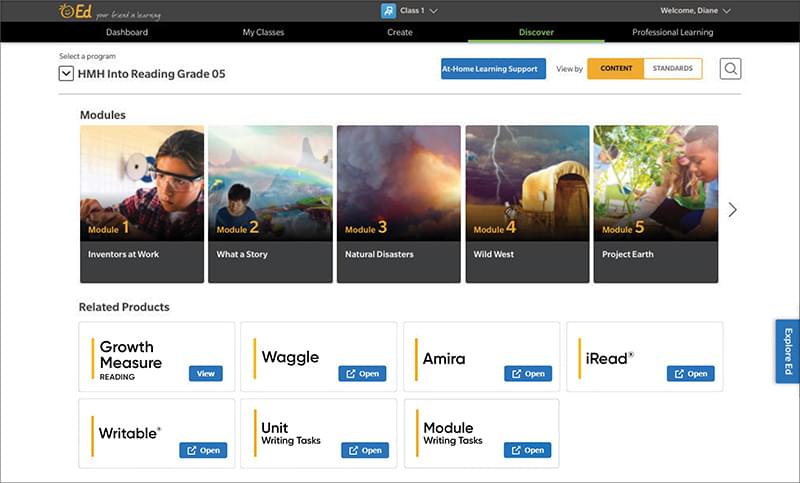Click Open button for iRead
800x483 pixels.
point(690,373)
